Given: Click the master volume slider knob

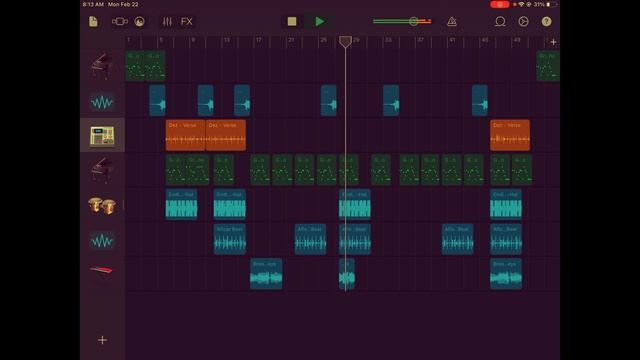Looking at the screenshot, I should pyautogui.click(x=413, y=21).
